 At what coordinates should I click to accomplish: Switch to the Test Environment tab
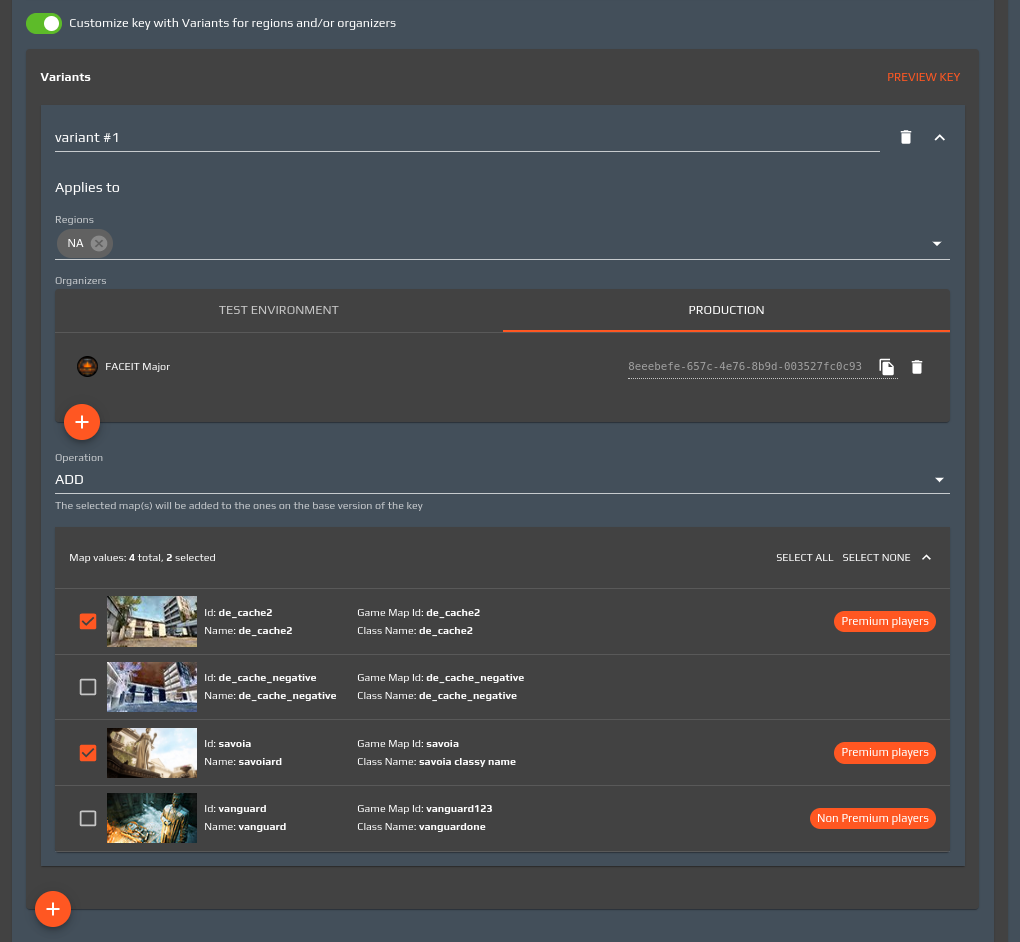[x=279, y=310]
